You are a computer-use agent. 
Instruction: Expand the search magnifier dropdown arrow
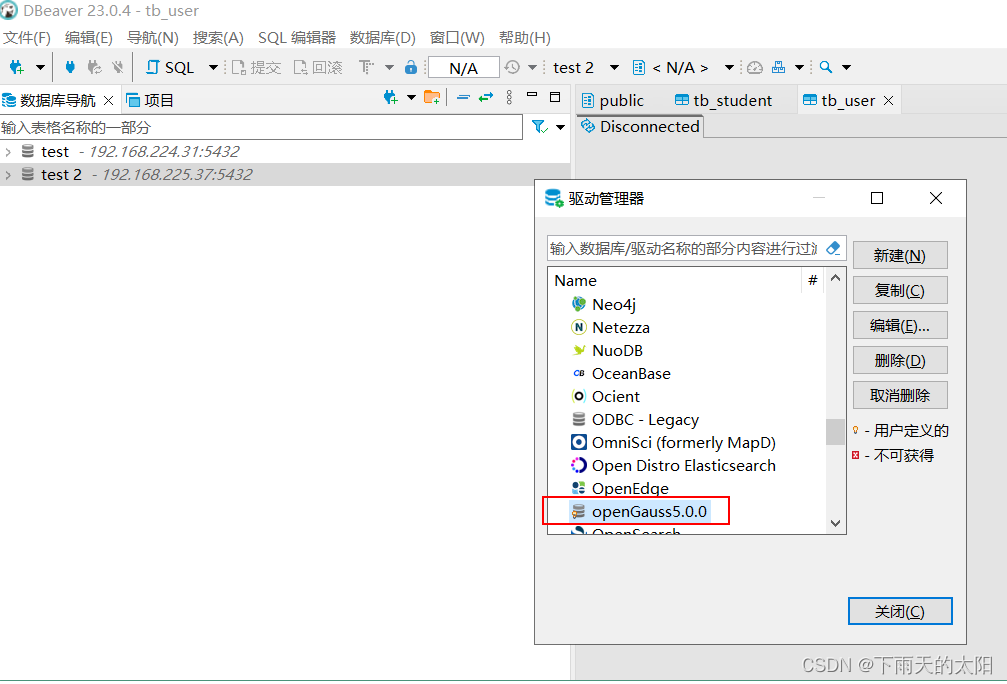tap(846, 67)
